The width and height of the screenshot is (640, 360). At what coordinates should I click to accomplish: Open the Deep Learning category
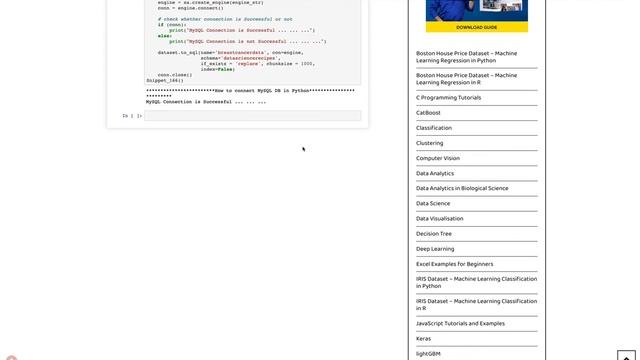pyautogui.click(x=435, y=249)
